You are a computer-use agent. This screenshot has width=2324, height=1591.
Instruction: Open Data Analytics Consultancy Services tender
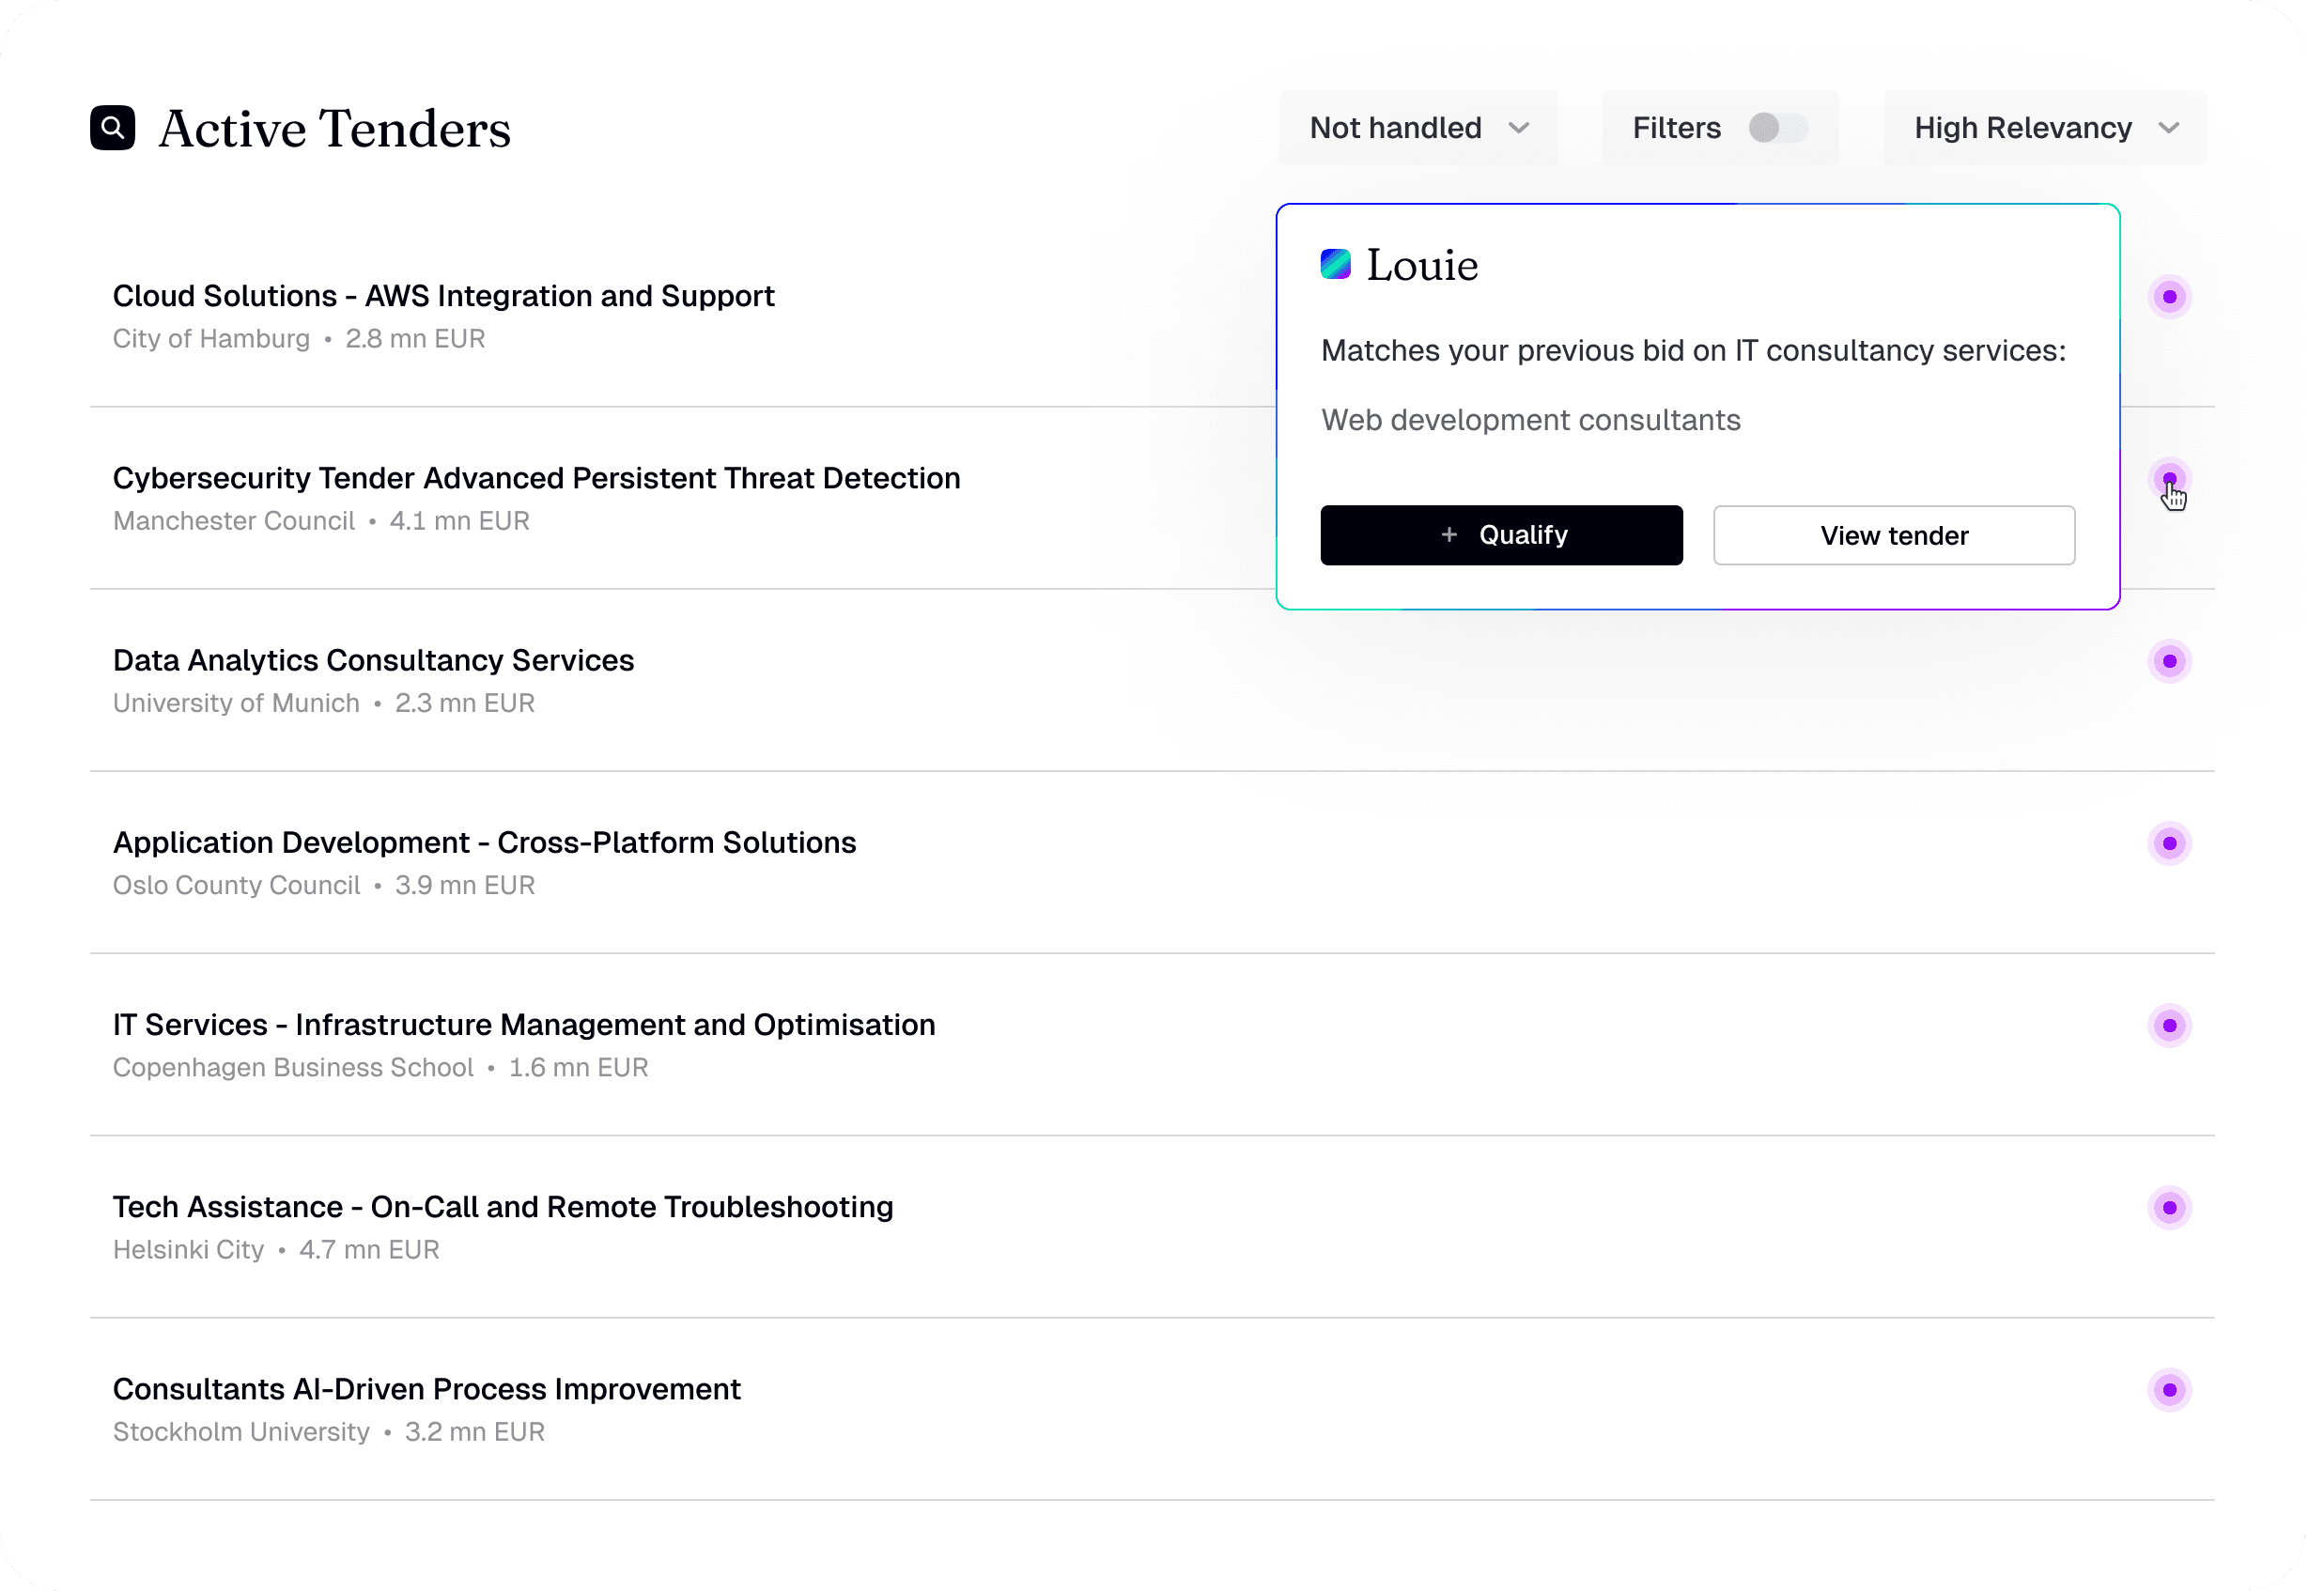coord(373,660)
